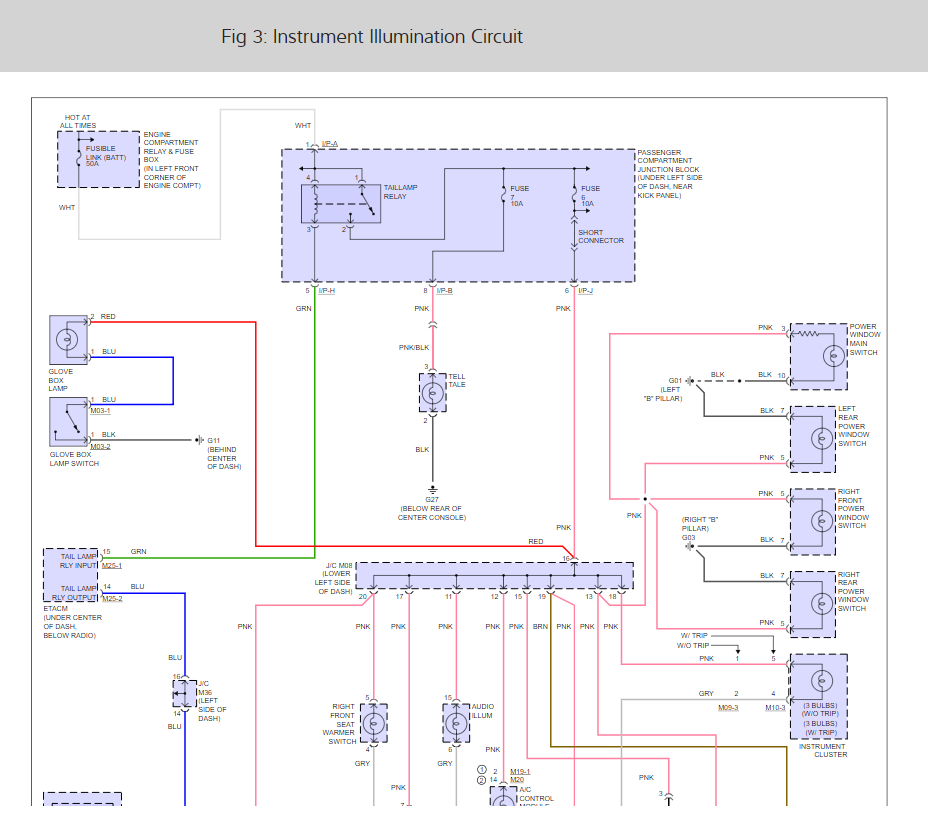Click the Fuse 7 10A symbol
The width and height of the screenshot is (928, 832).
504,195
